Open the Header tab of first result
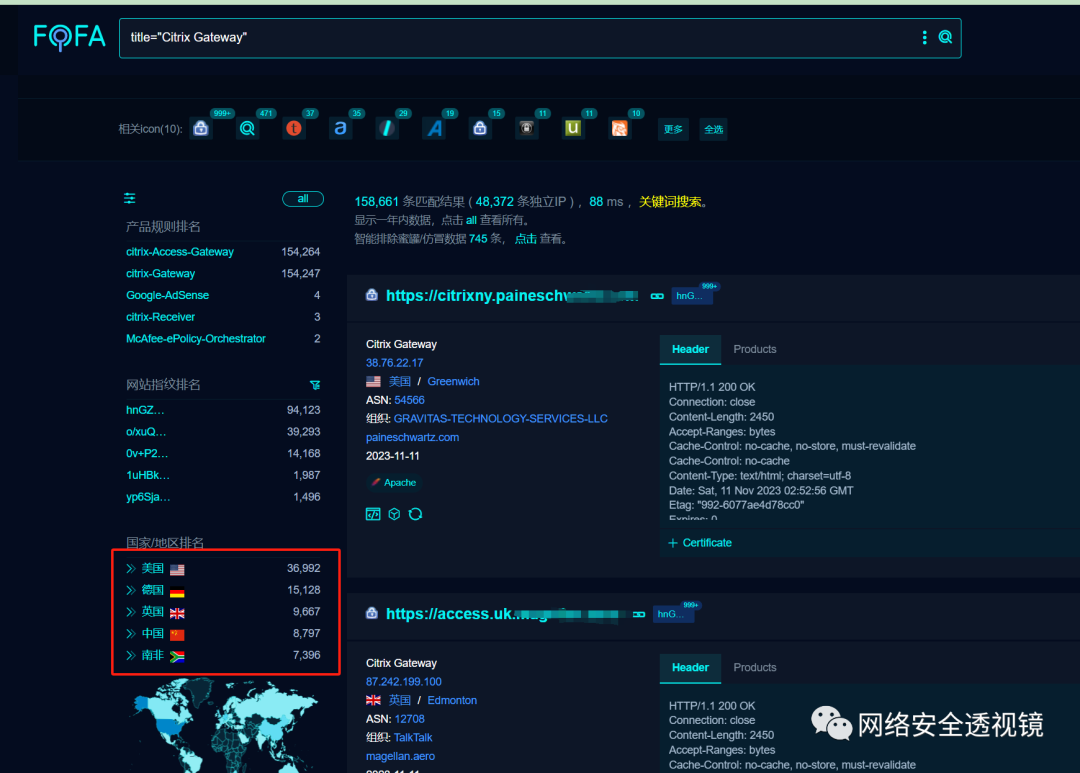The image size is (1080, 773). pyautogui.click(x=690, y=349)
